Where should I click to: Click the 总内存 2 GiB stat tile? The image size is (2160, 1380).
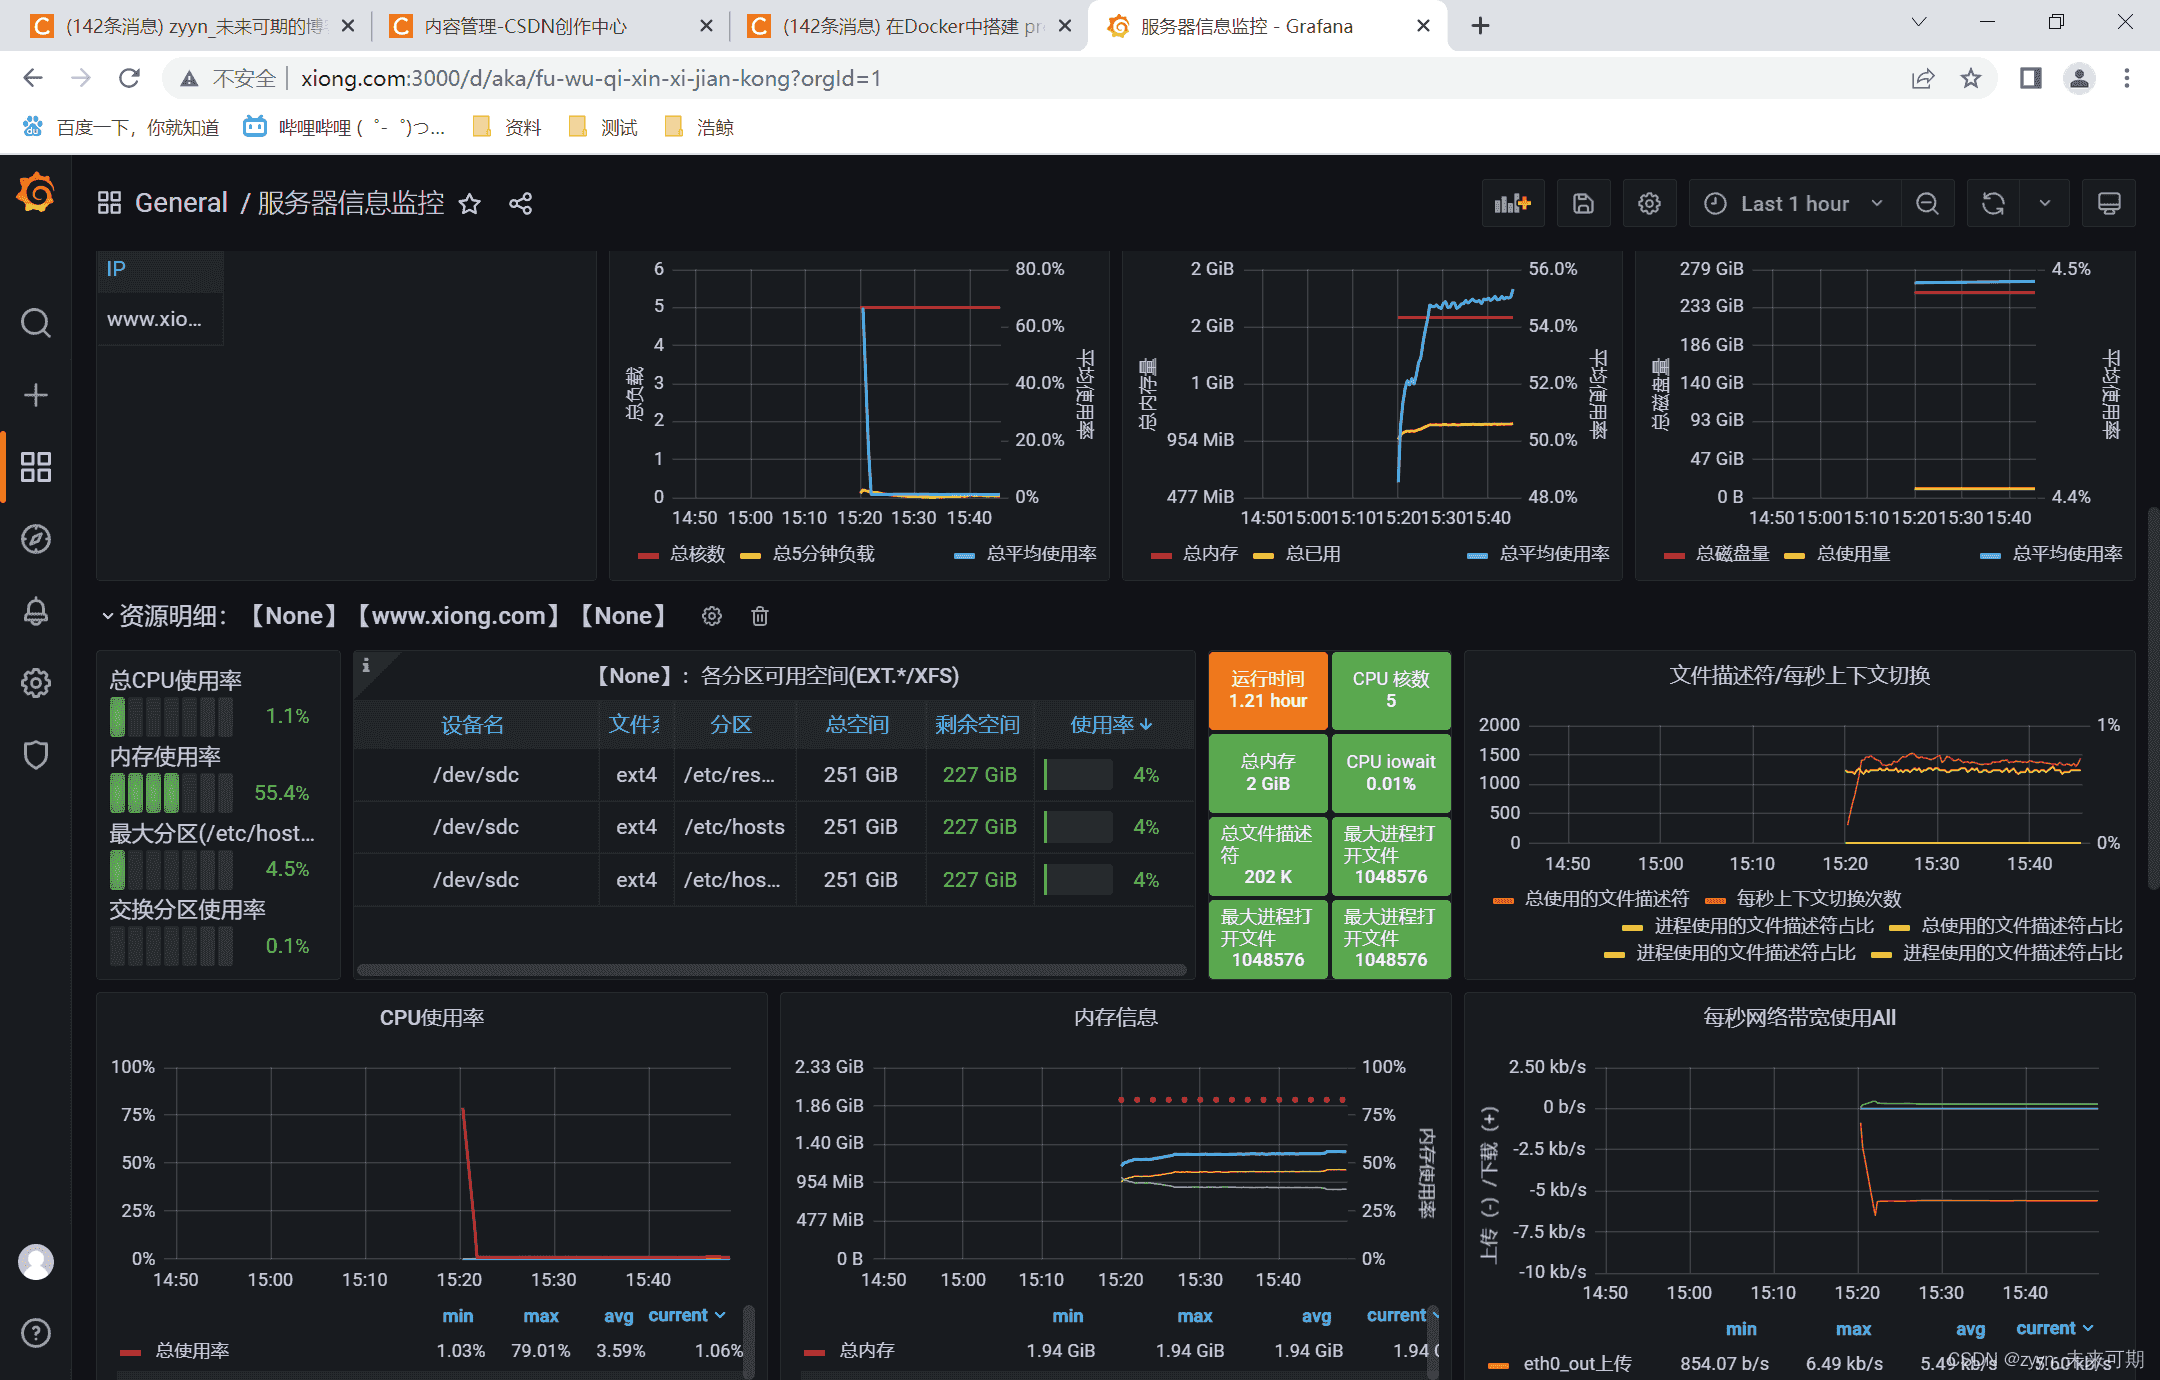pos(1268,773)
